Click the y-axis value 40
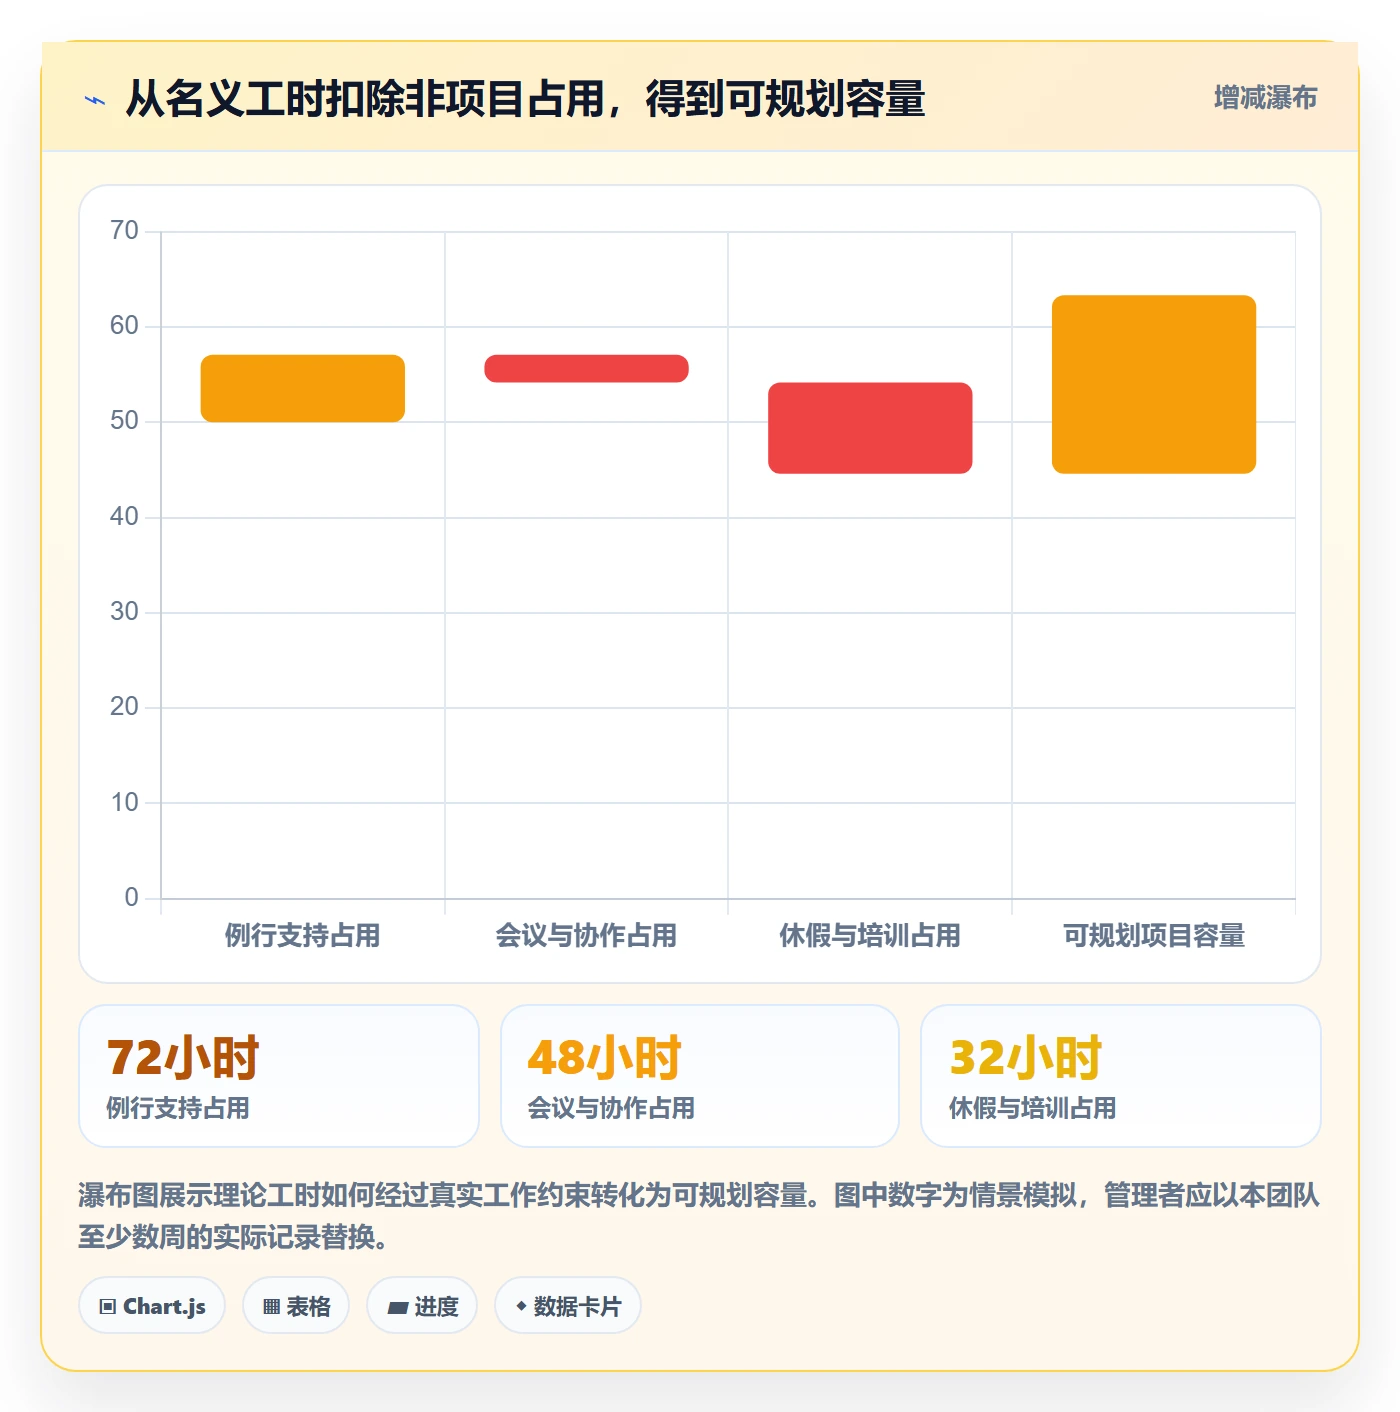Screen dimensions: 1400x1412 tap(125, 517)
